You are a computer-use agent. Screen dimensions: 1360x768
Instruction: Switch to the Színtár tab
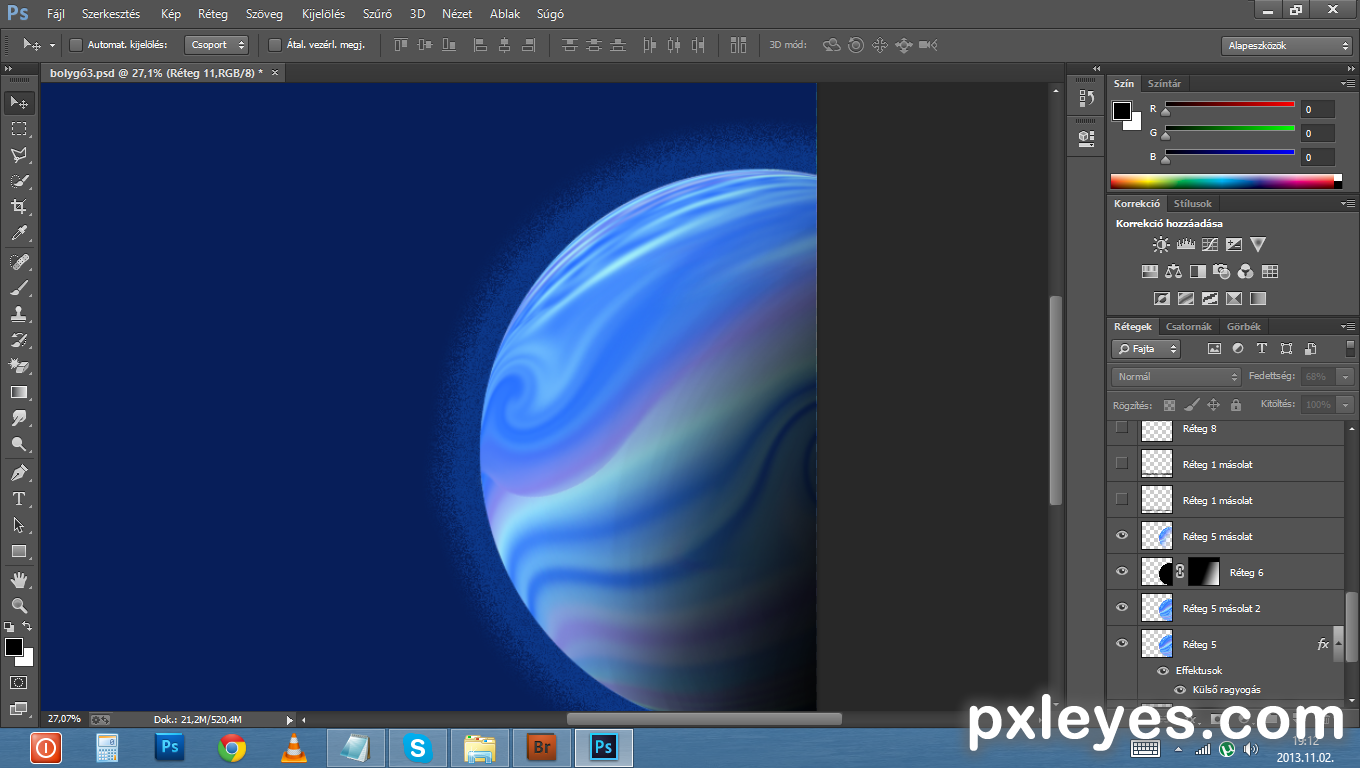pyautogui.click(x=1164, y=84)
